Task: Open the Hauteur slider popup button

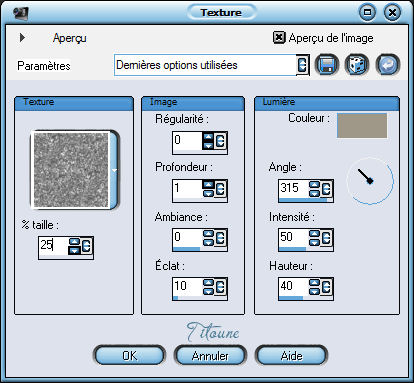Action: pos(327,287)
